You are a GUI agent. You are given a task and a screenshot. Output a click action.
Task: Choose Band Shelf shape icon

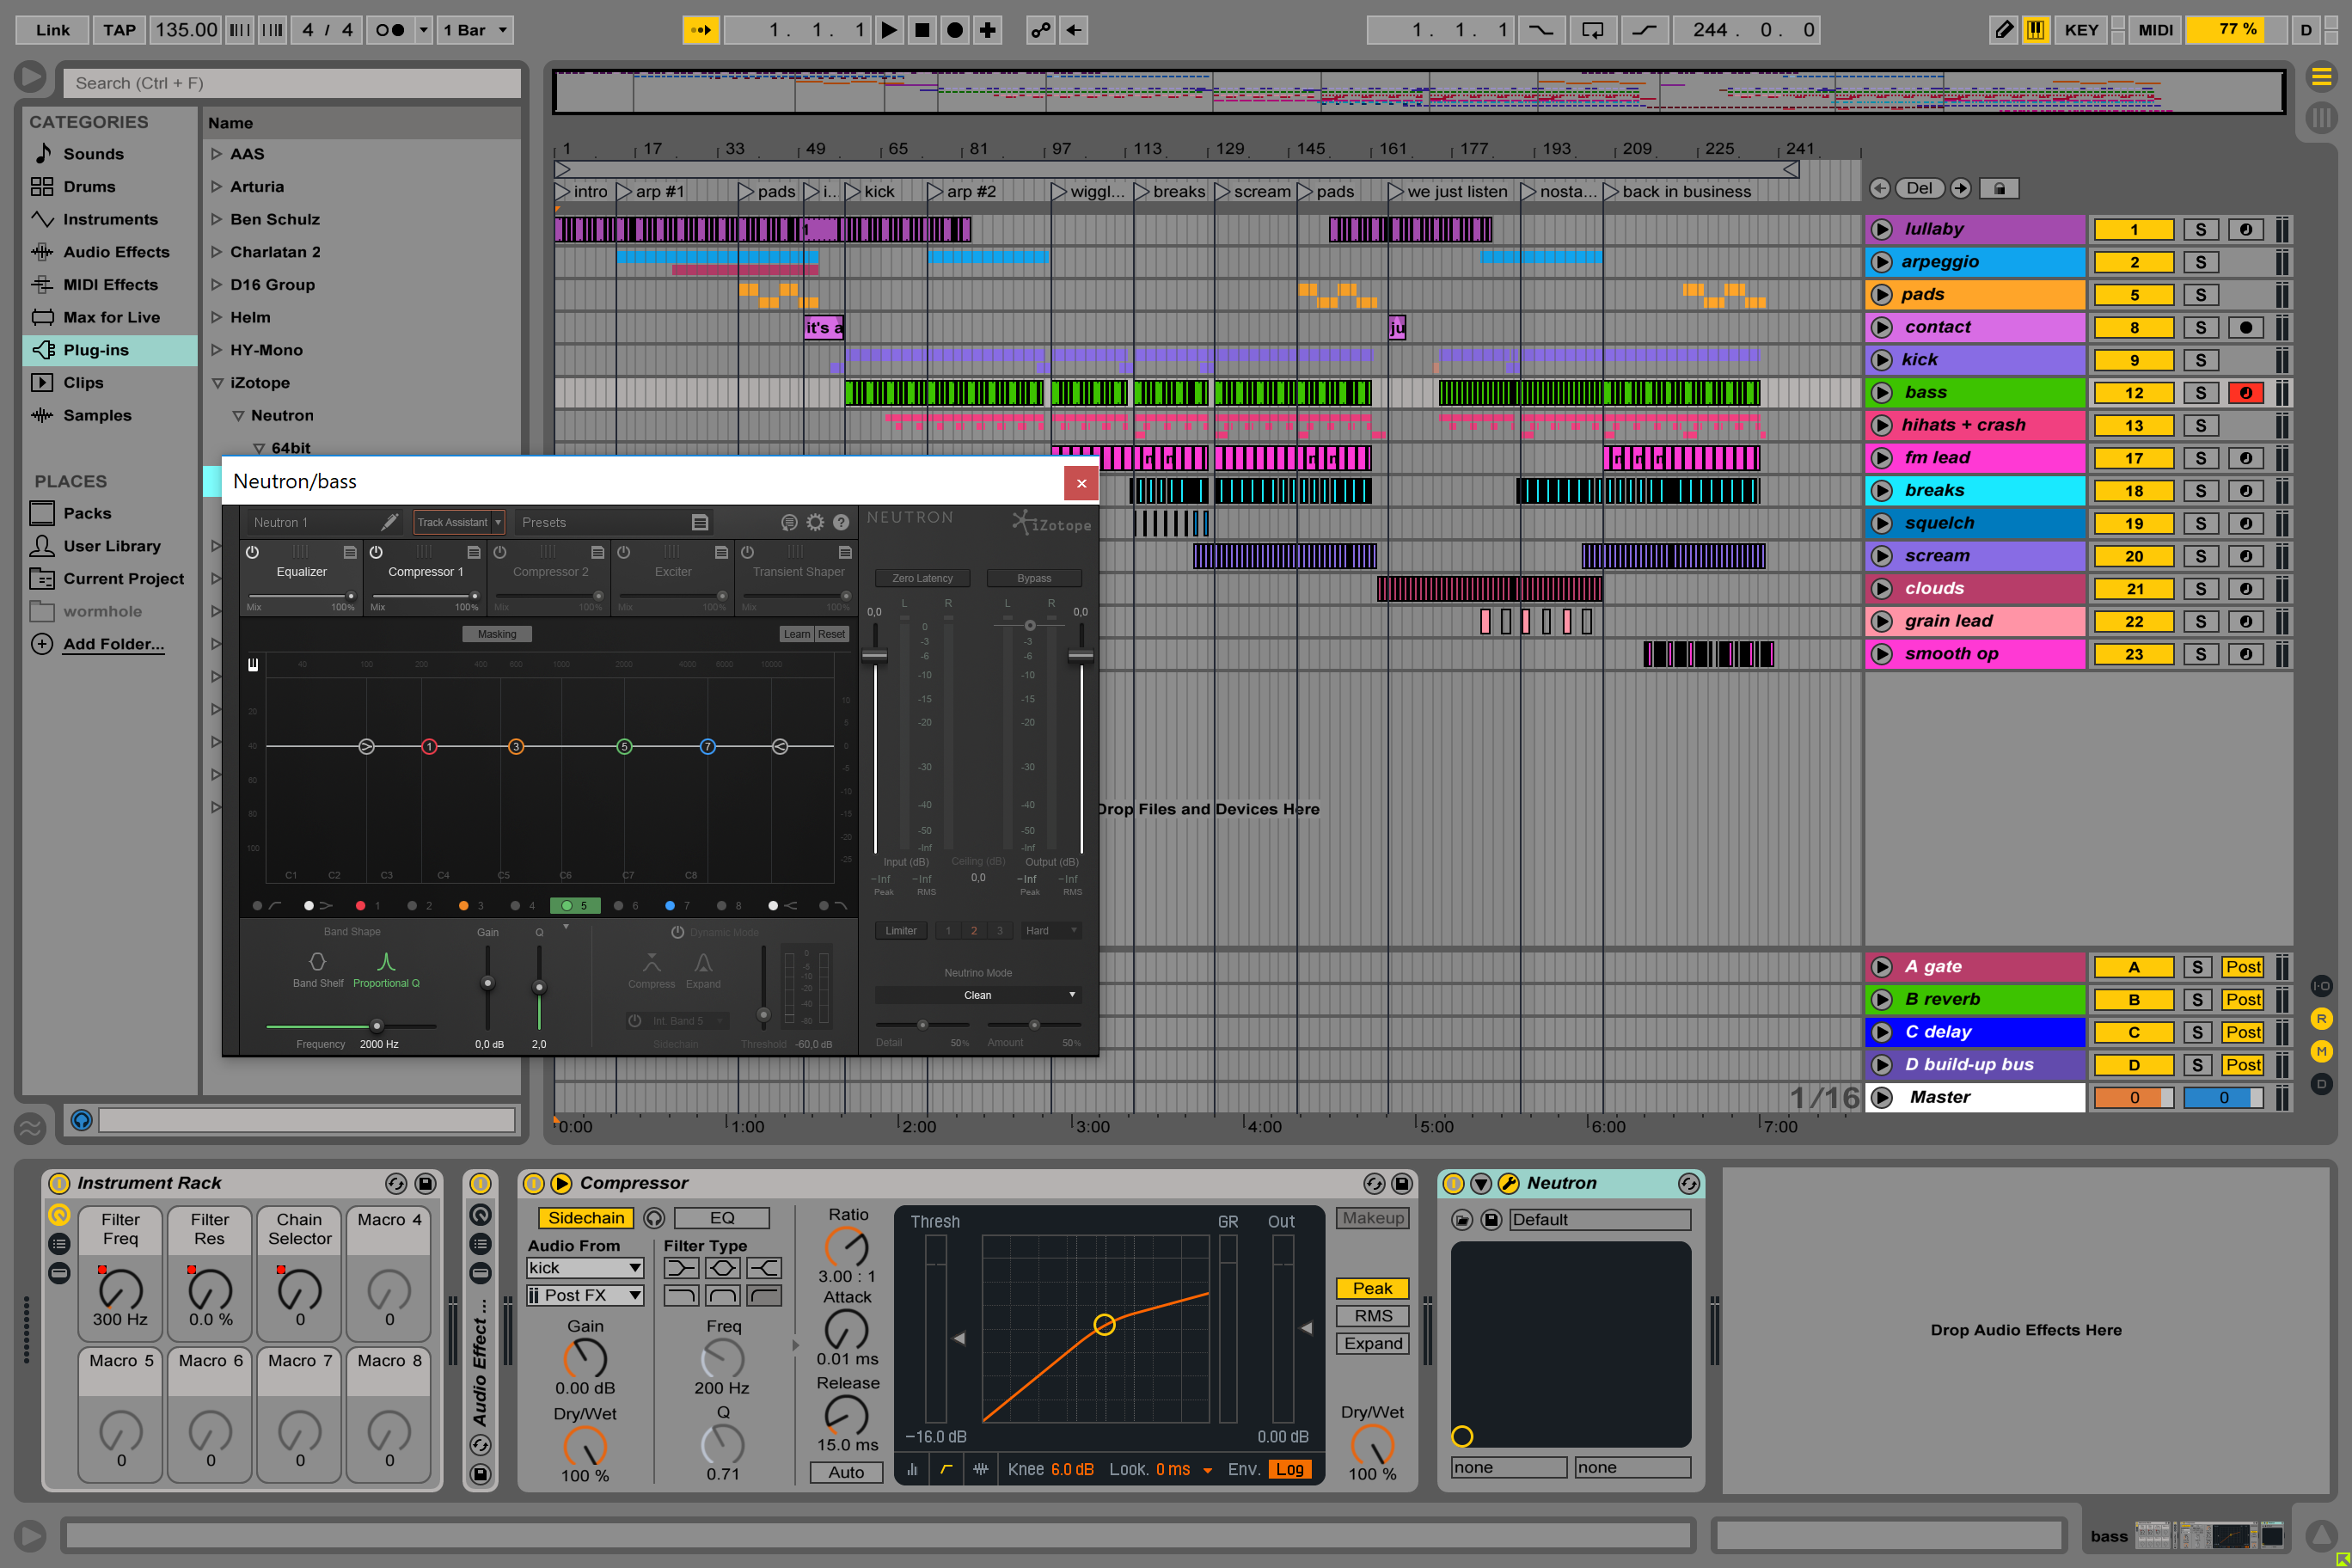(317, 962)
